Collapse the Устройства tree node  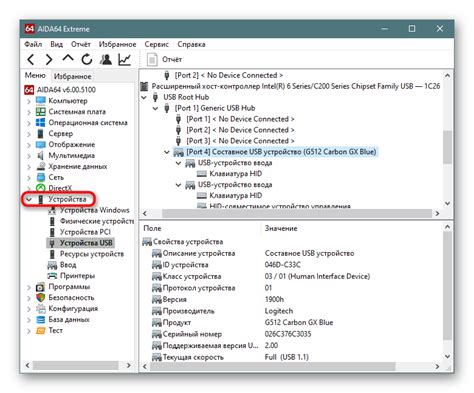(29, 199)
